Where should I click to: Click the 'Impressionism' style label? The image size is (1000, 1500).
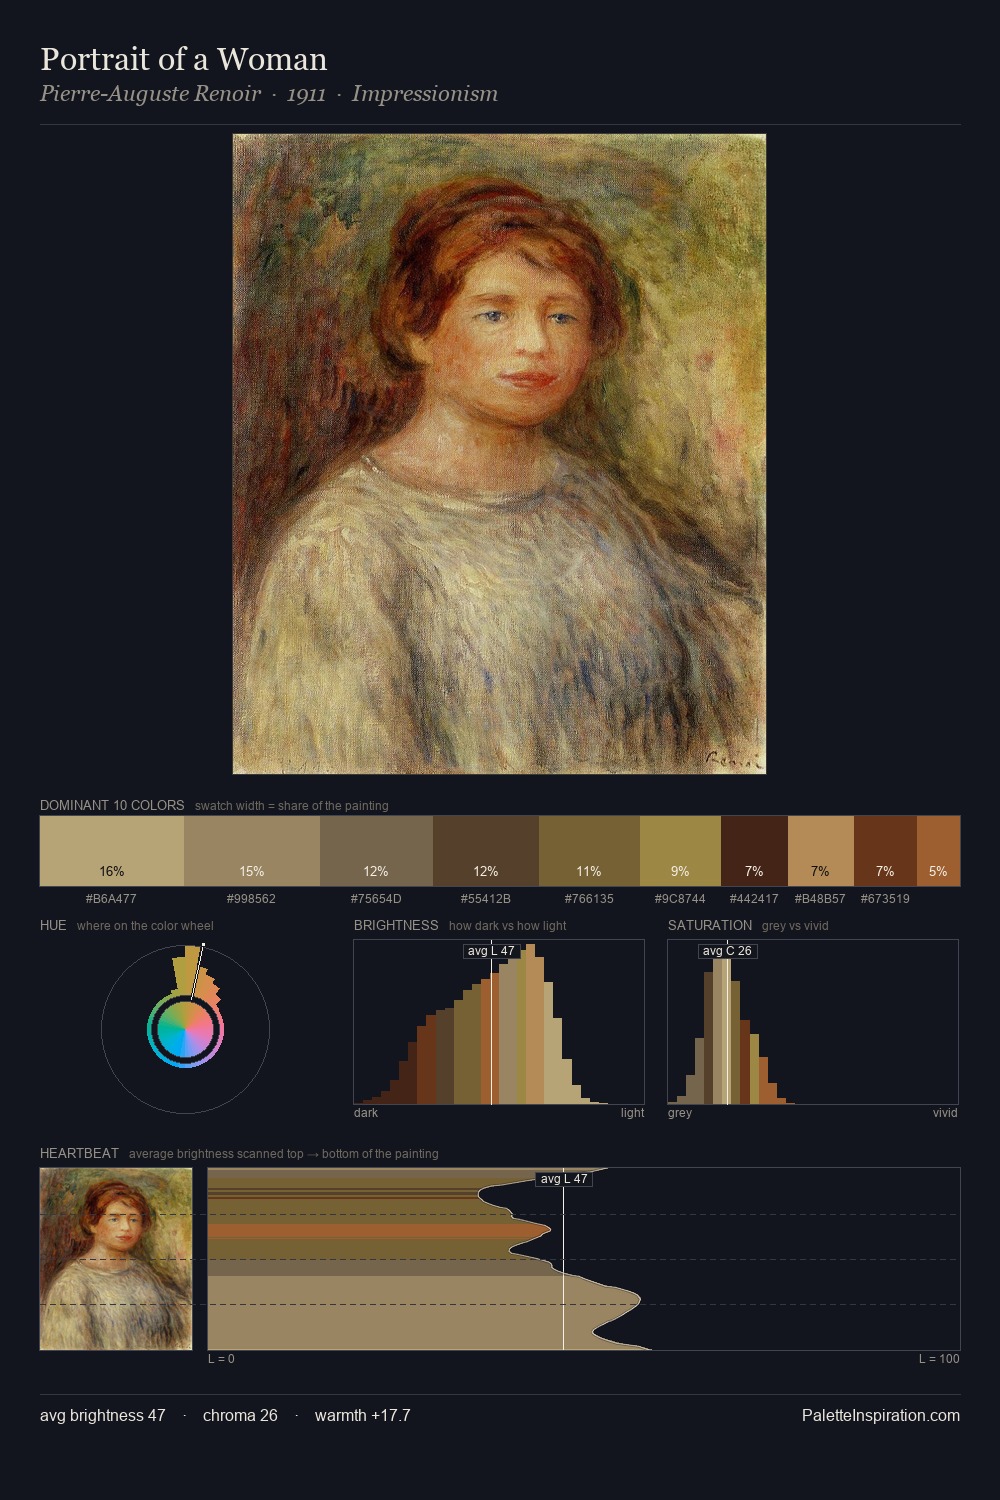[424, 94]
